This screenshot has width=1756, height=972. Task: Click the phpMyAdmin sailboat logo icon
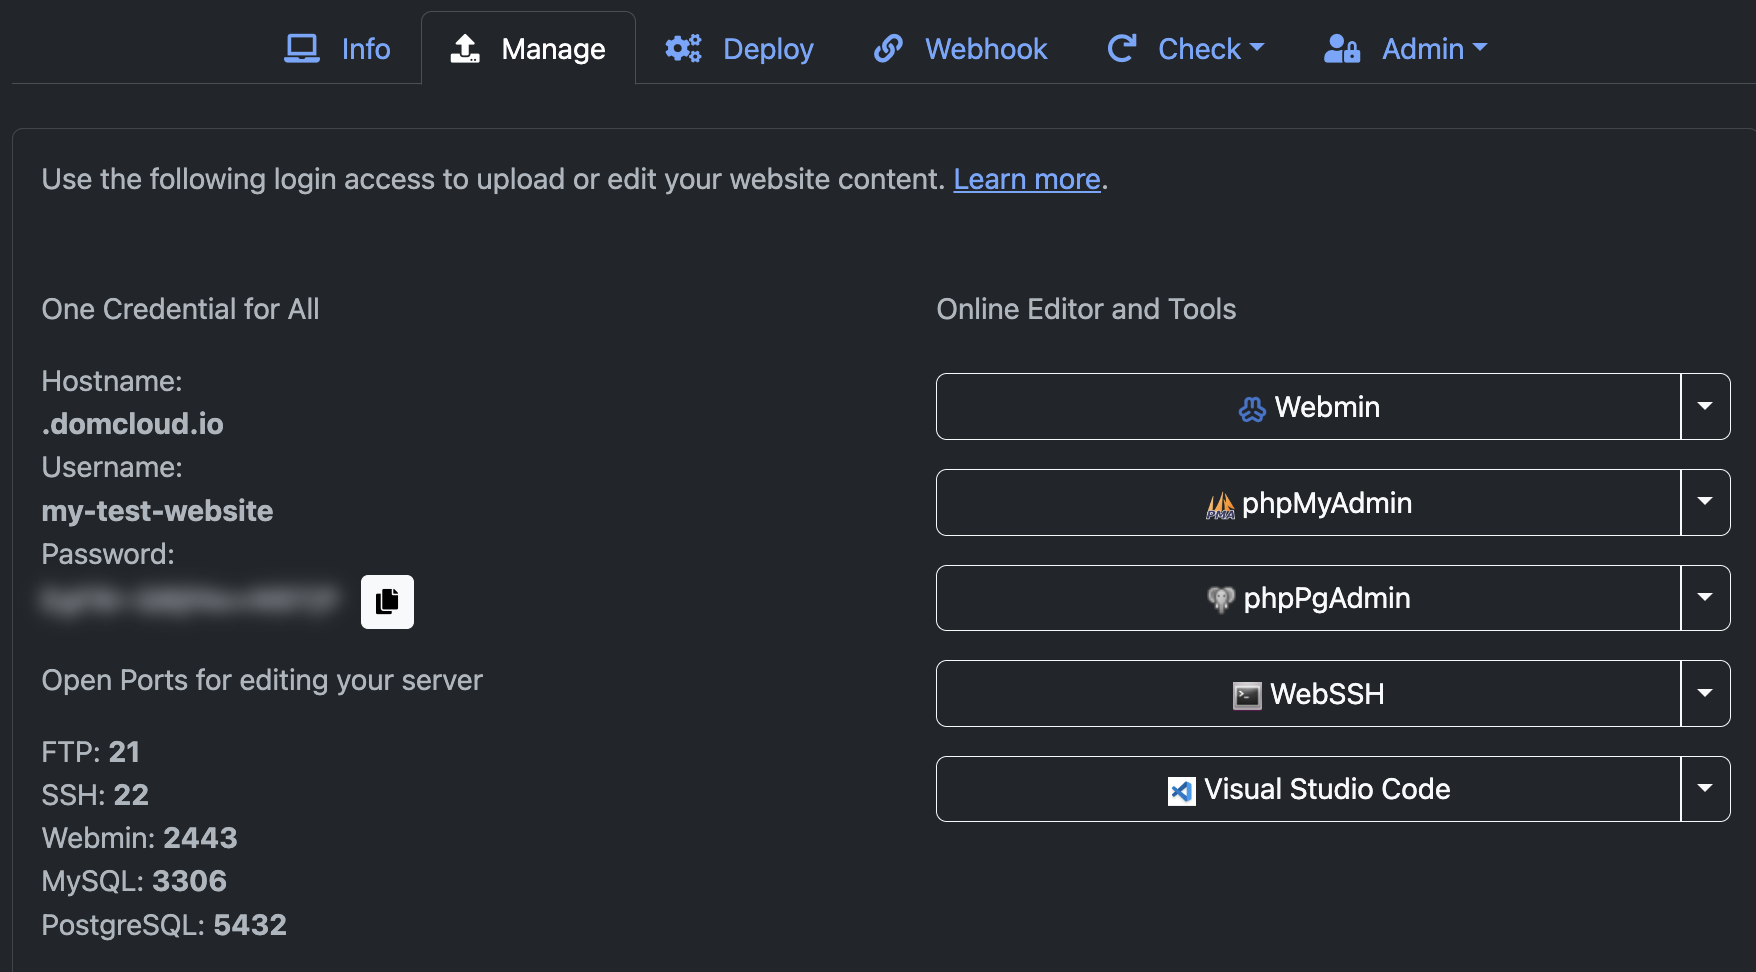coord(1220,505)
